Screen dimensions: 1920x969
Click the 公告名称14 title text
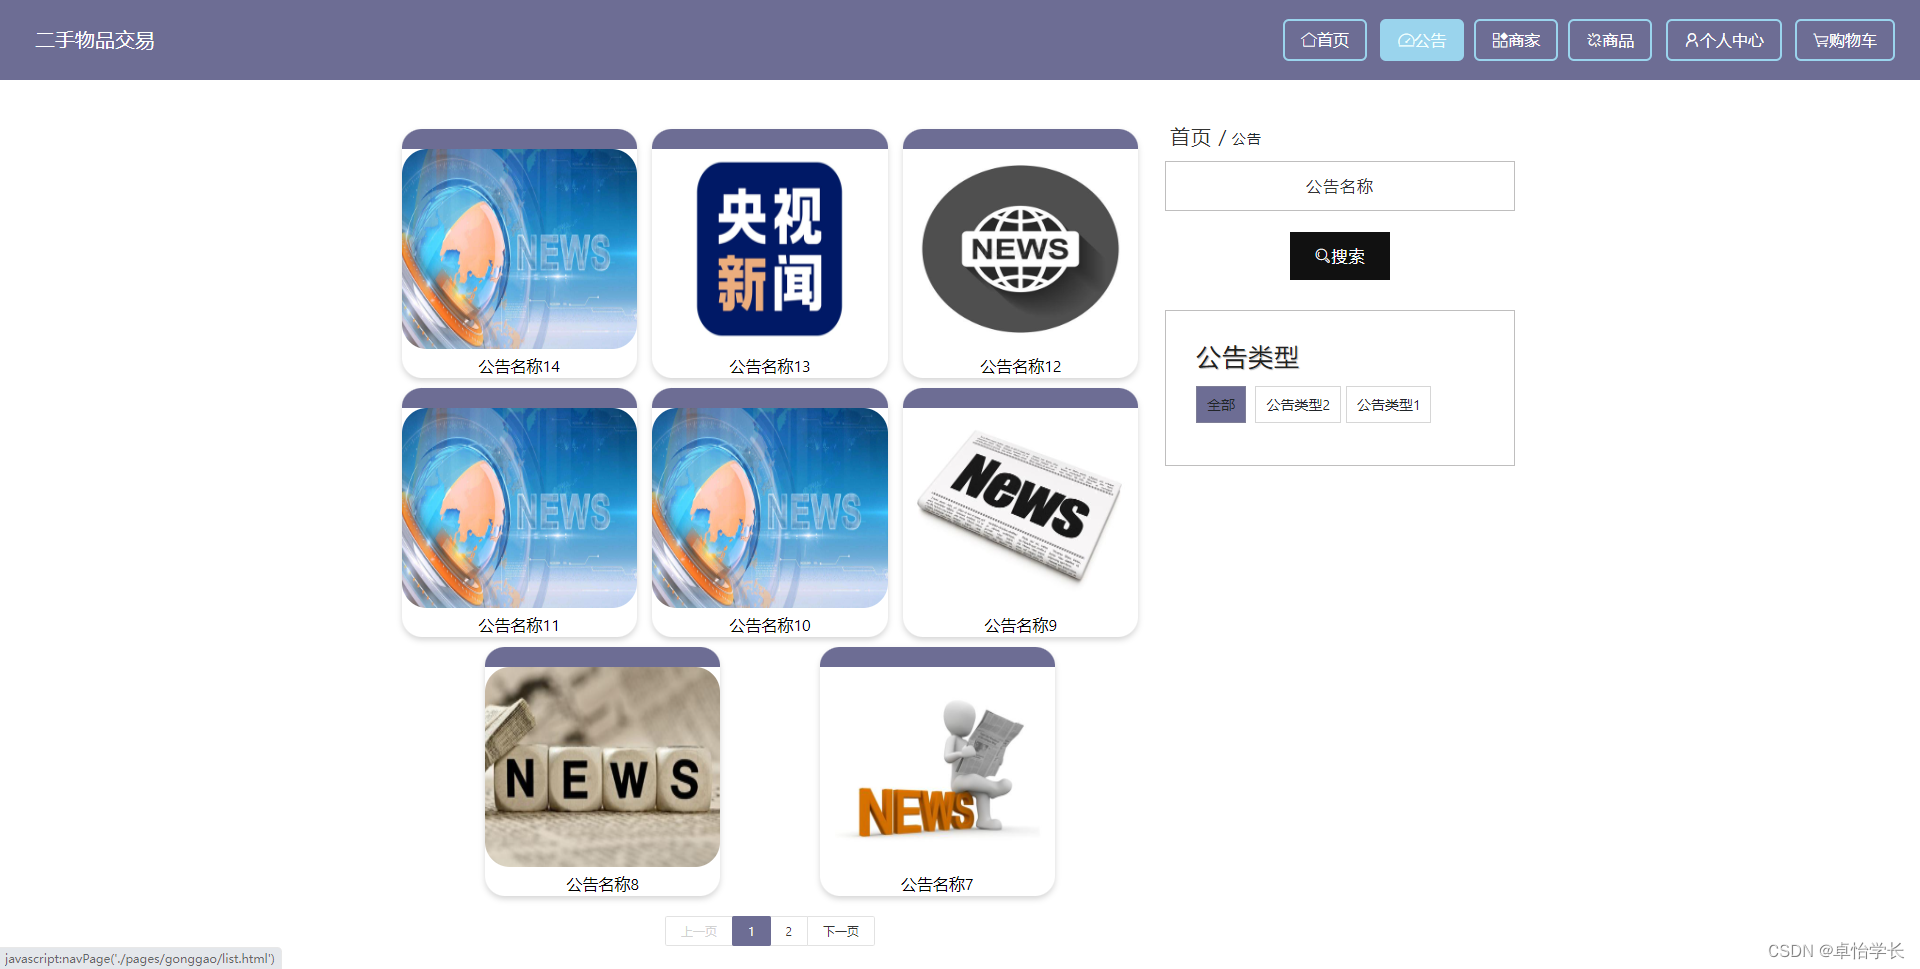click(519, 366)
